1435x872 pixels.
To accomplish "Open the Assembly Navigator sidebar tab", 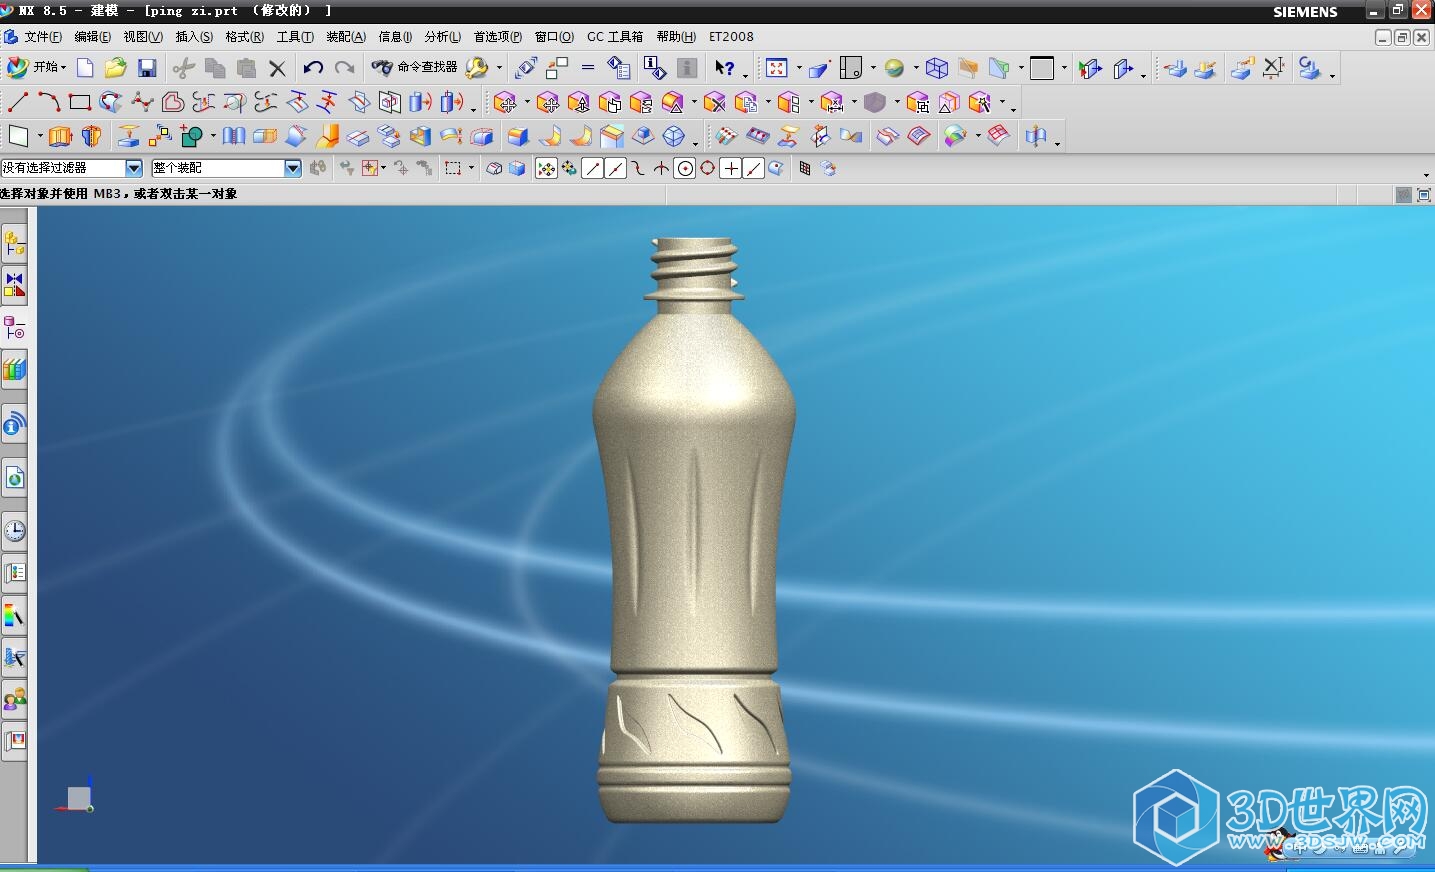I will tap(14, 243).
